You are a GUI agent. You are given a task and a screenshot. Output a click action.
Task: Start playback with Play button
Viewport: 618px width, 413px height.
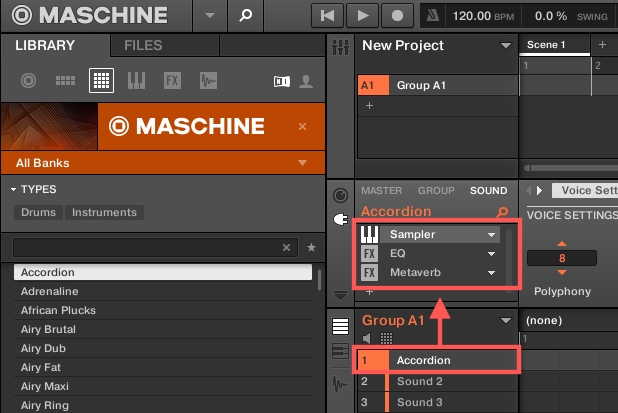click(x=362, y=16)
